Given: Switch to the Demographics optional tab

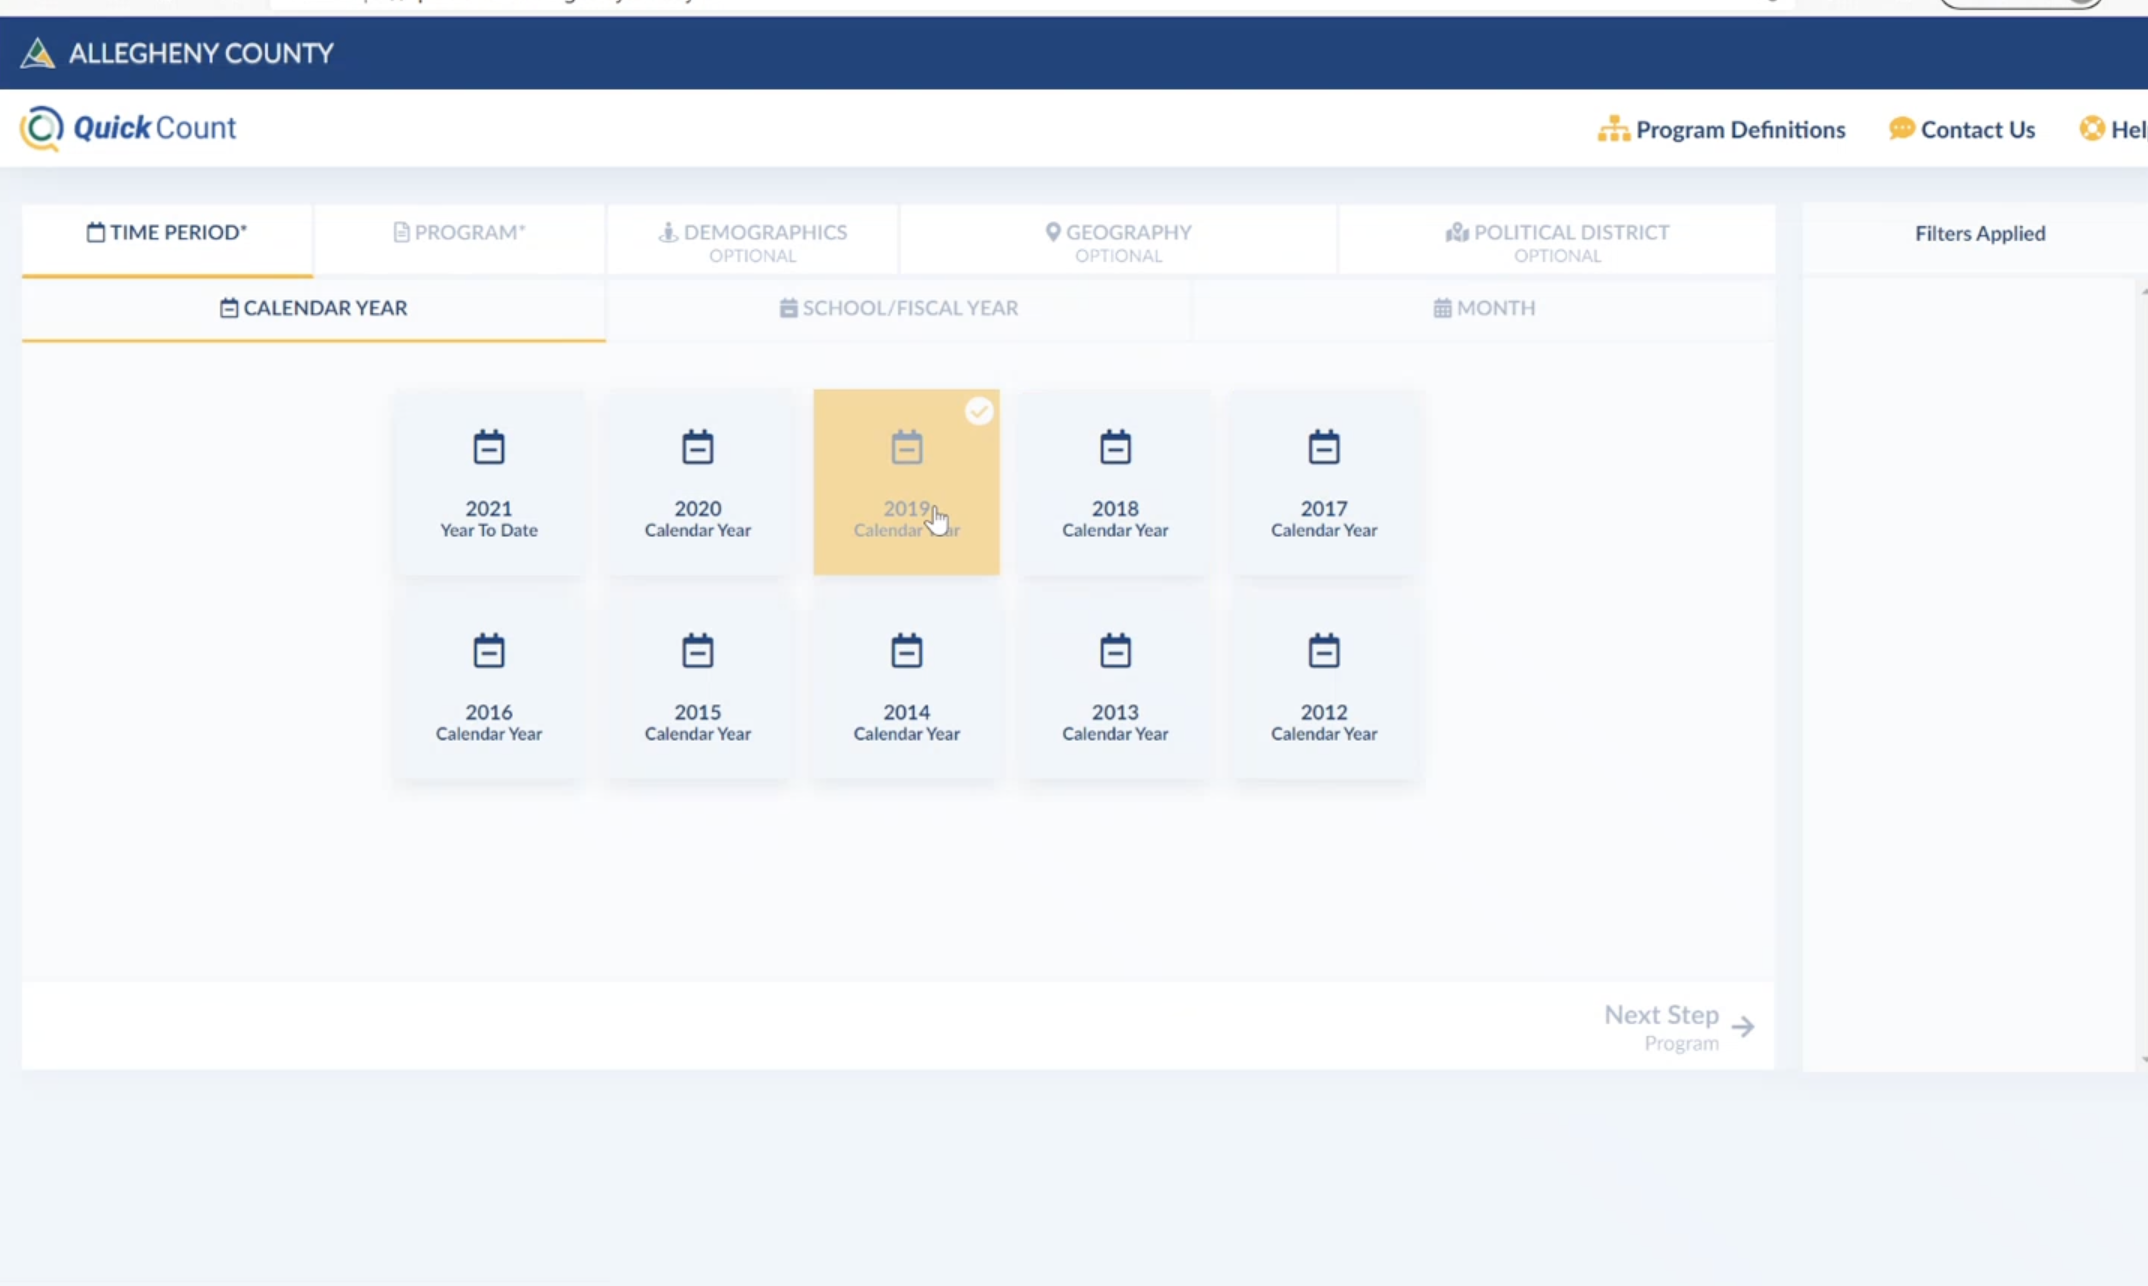Looking at the screenshot, I should click(753, 240).
